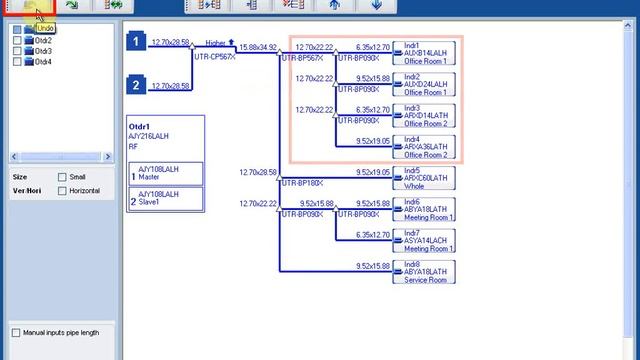Select indoor unit Indr4 ARXA36LATH
Image resolution: width=640 pixels, height=360 pixels.
click(x=424, y=147)
